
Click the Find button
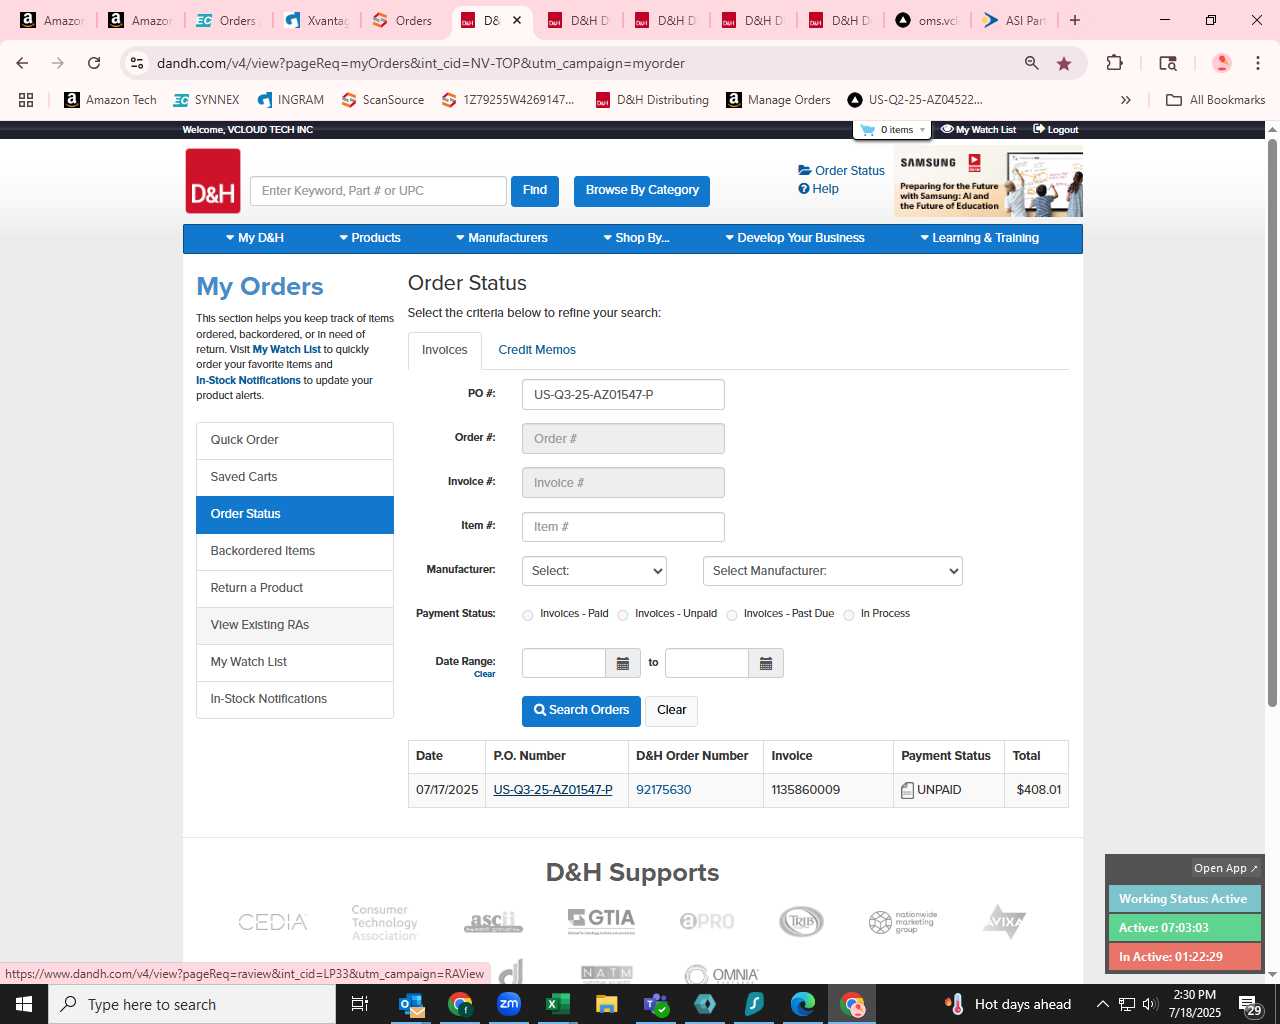[535, 191]
